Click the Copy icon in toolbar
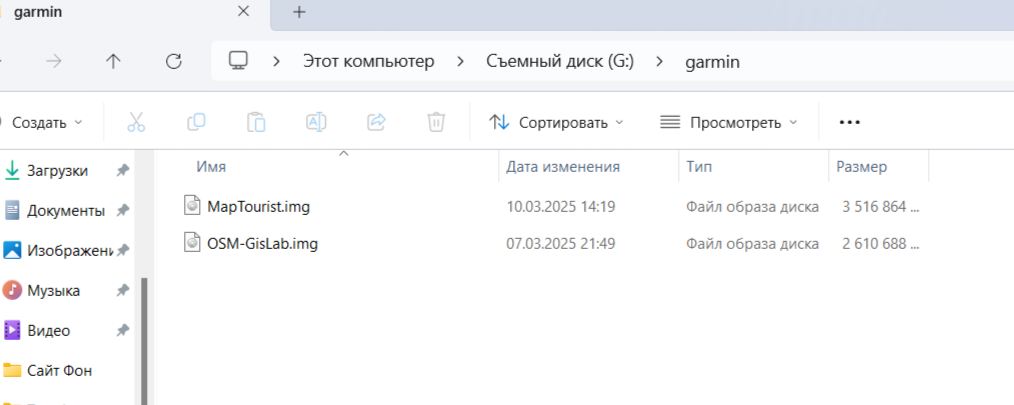Viewport: 1014px width, 405px height. [x=196, y=122]
